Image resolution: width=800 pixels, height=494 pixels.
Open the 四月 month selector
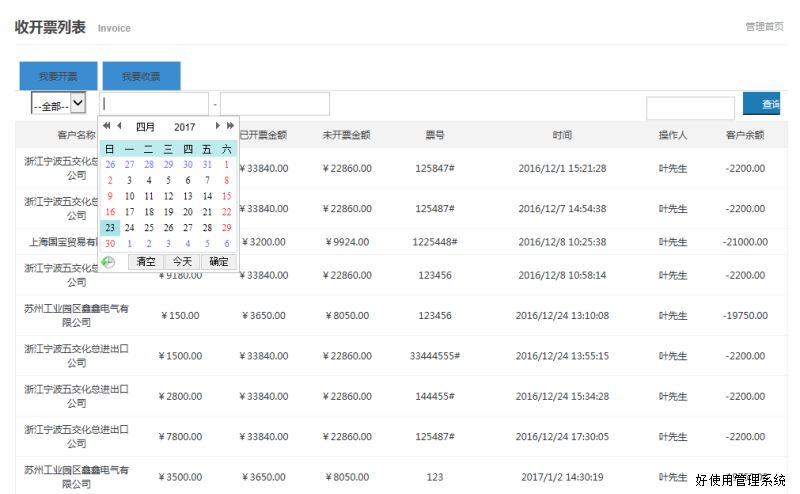pos(145,127)
